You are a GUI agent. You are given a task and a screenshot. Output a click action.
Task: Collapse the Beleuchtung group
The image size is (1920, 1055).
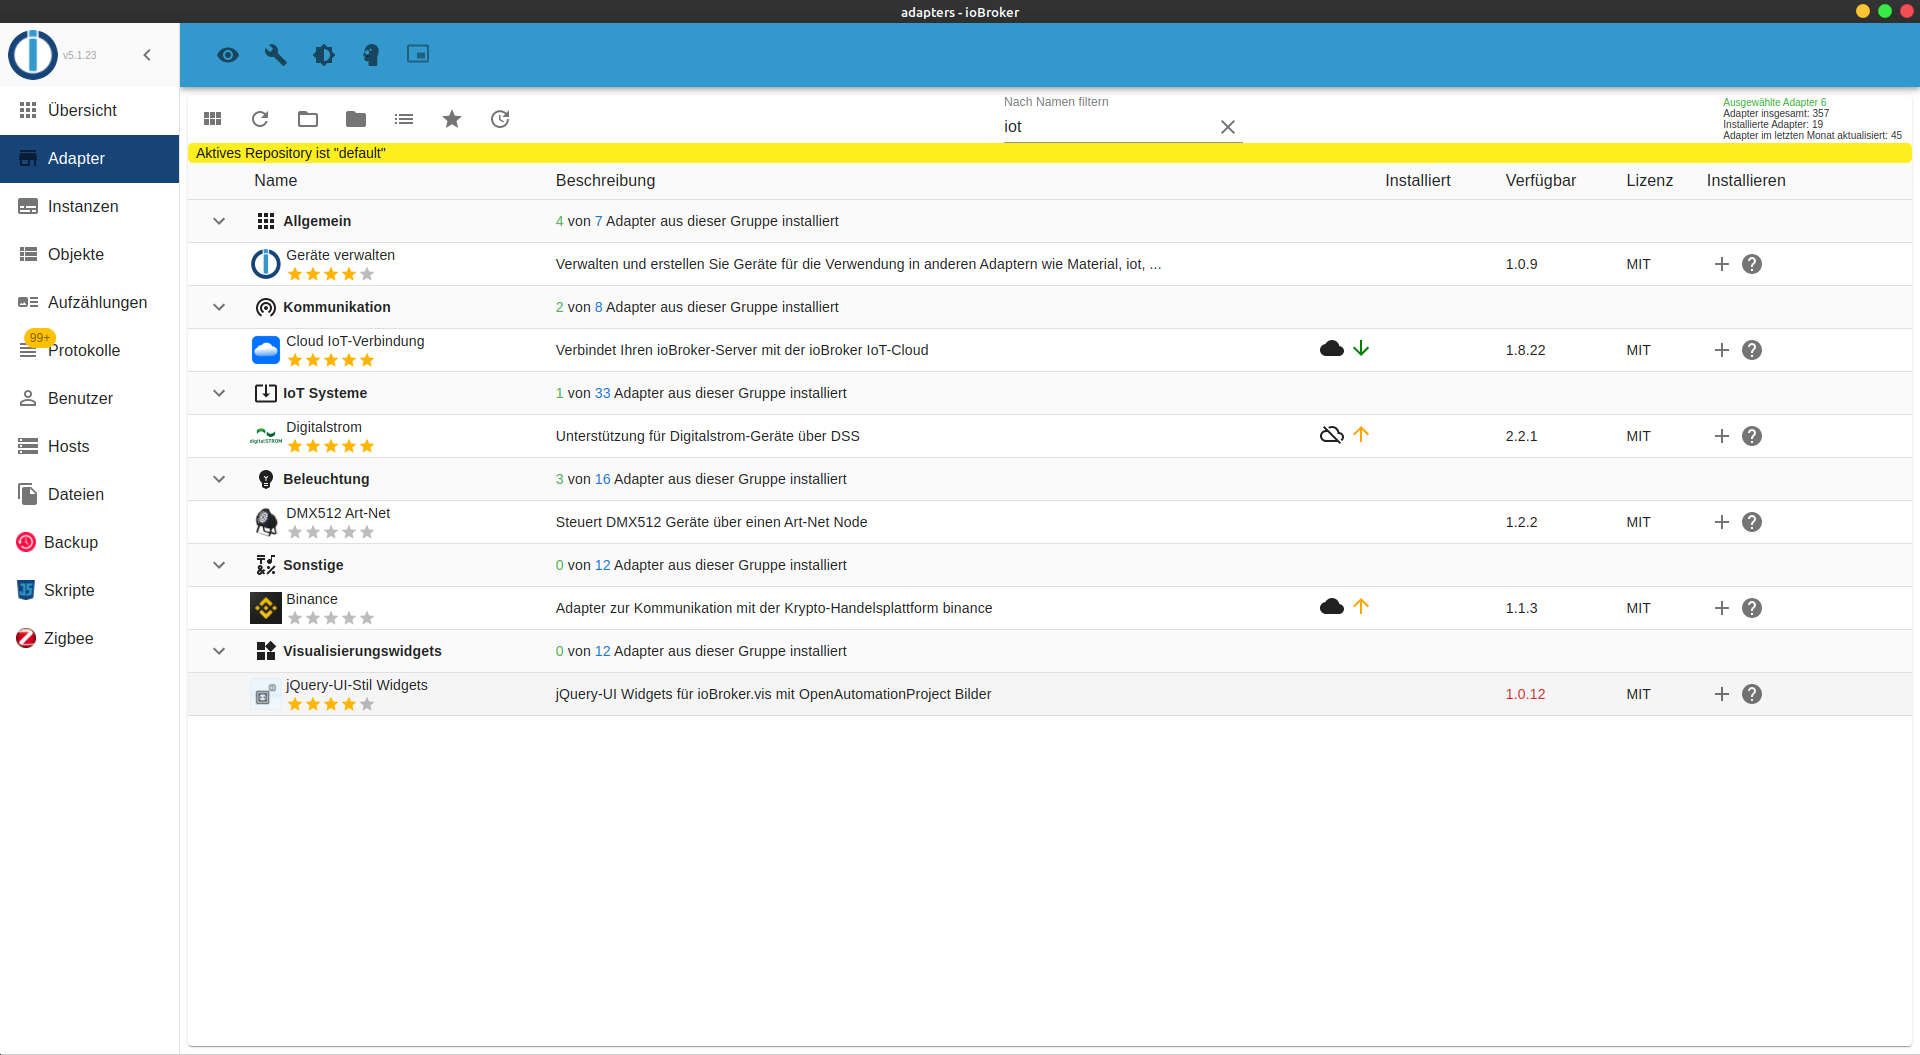pyautogui.click(x=219, y=479)
